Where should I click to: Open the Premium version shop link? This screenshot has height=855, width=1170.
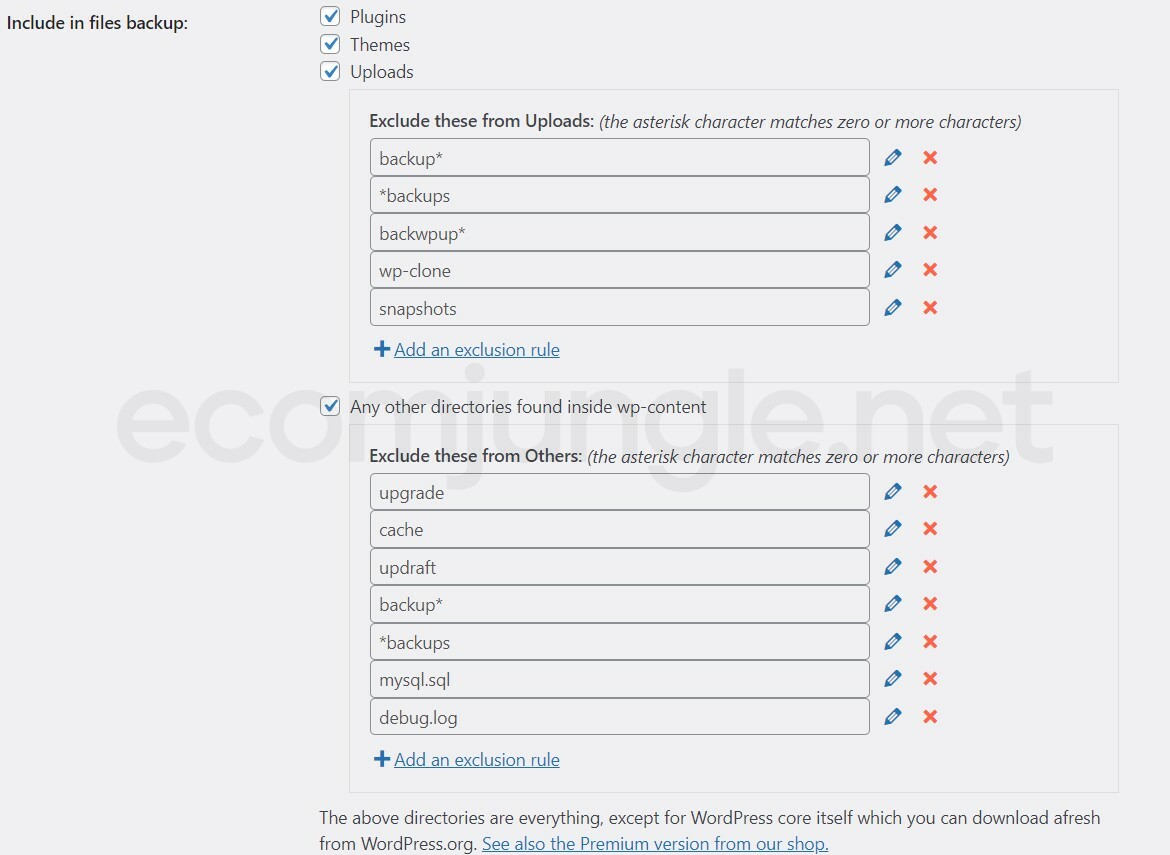[655, 844]
